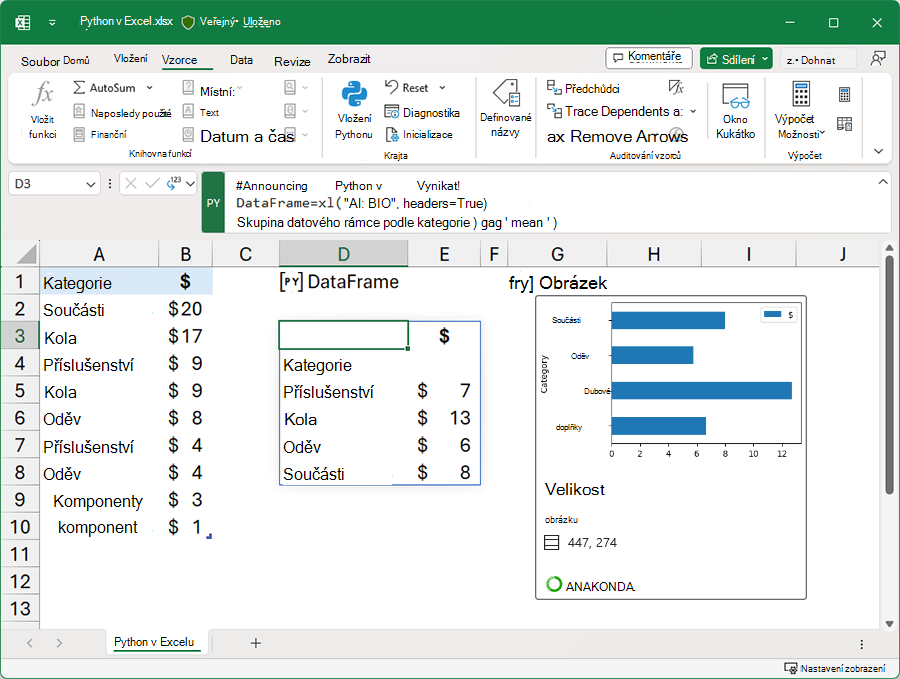Open the Sdílení dropdown arrow
Image resolution: width=900 pixels, height=679 pixels.
point(765,59)
